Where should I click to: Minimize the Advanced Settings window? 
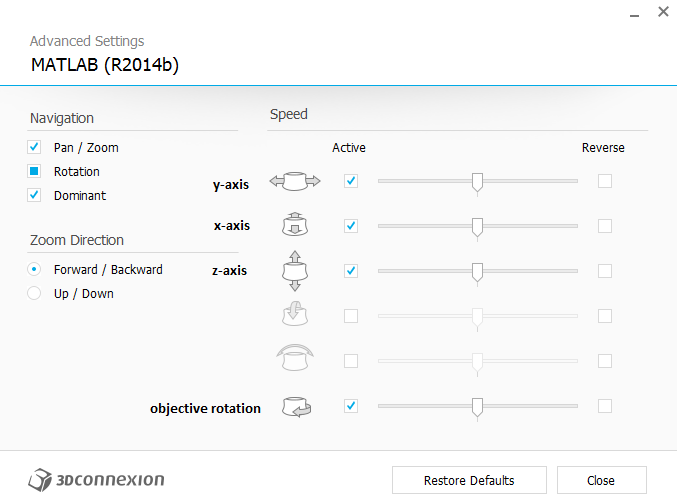pos(634,14)
